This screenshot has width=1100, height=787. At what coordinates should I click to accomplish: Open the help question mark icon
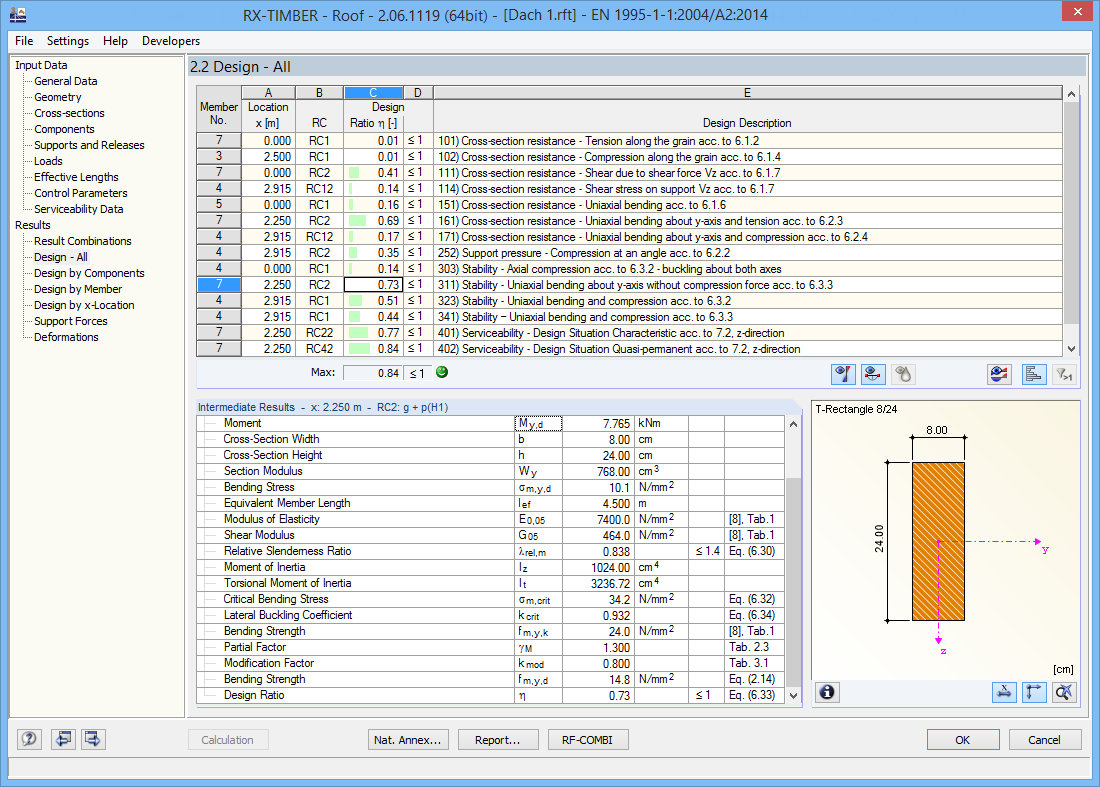(29, 739)
